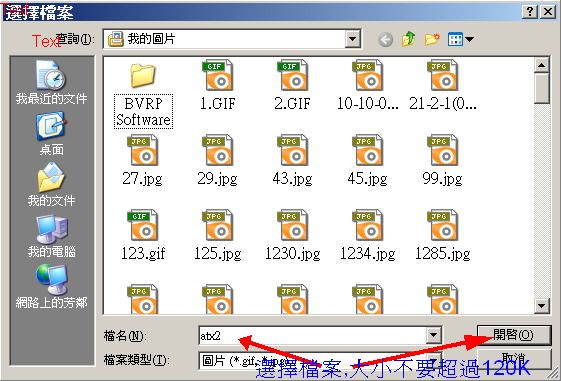
Task: Go to 網路上的芳鄰 in places bar
Action: [51, 287]
